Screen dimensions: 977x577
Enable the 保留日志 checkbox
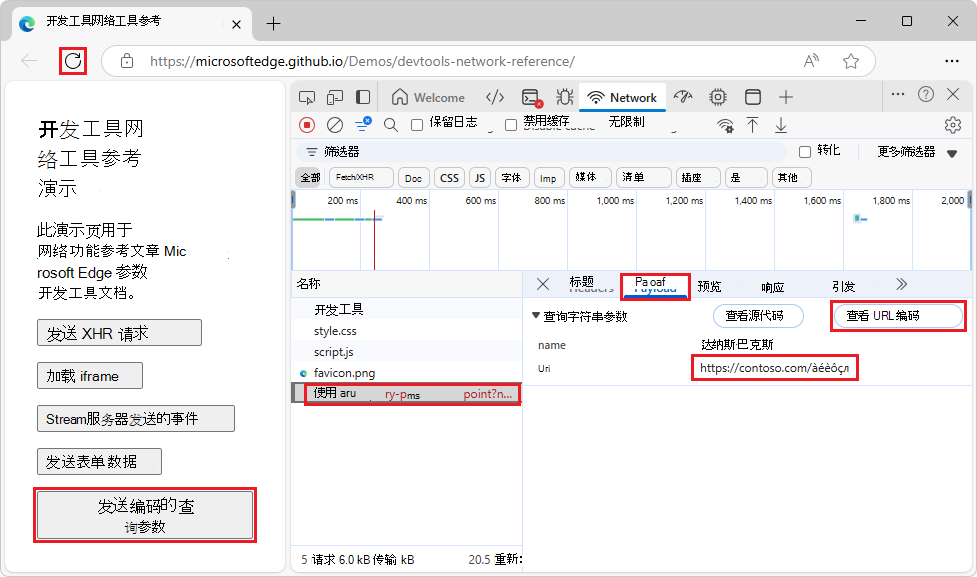coord(417,125)
